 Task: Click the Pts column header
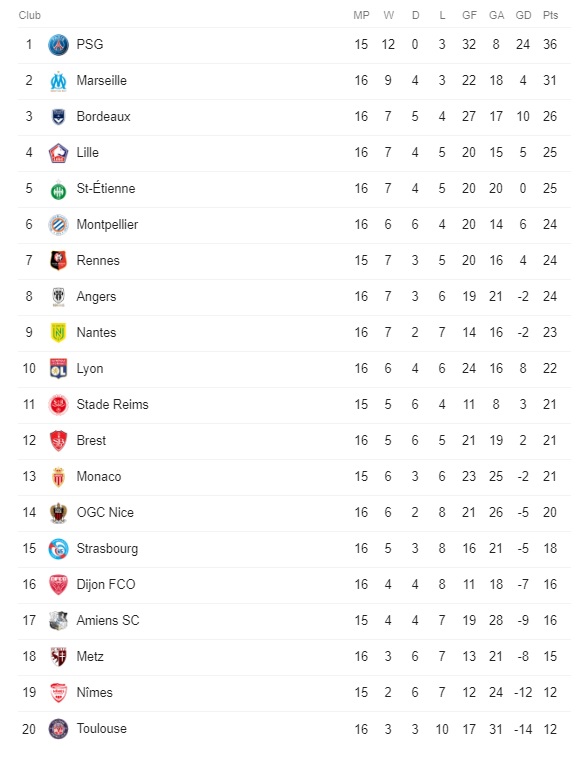click(x=550, y=15)
